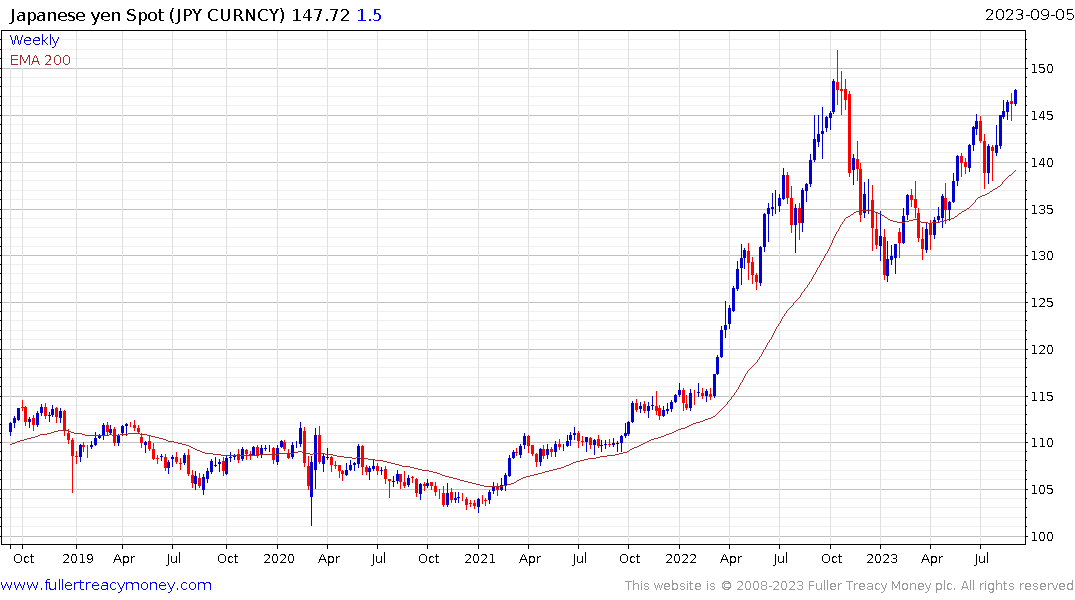Click the 130 y-axis label
1075x600 pixels.
[1042, 256]
